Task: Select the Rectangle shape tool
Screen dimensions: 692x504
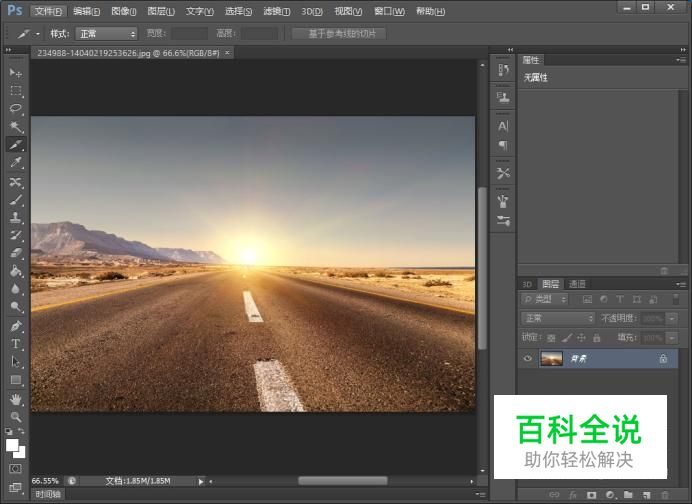Action: tap(16, 380)
